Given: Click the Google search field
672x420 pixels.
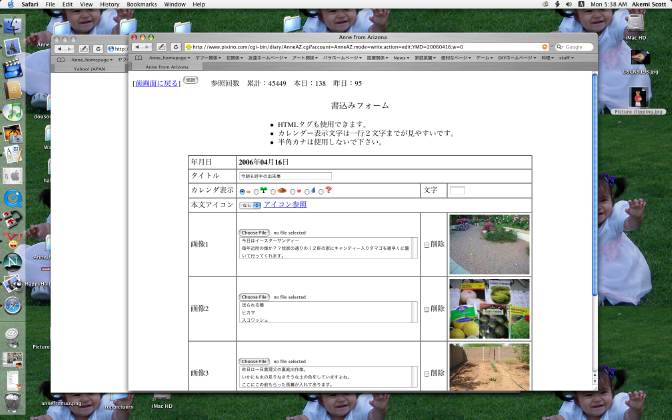Looking at the screenshot, I should point(575,47).
